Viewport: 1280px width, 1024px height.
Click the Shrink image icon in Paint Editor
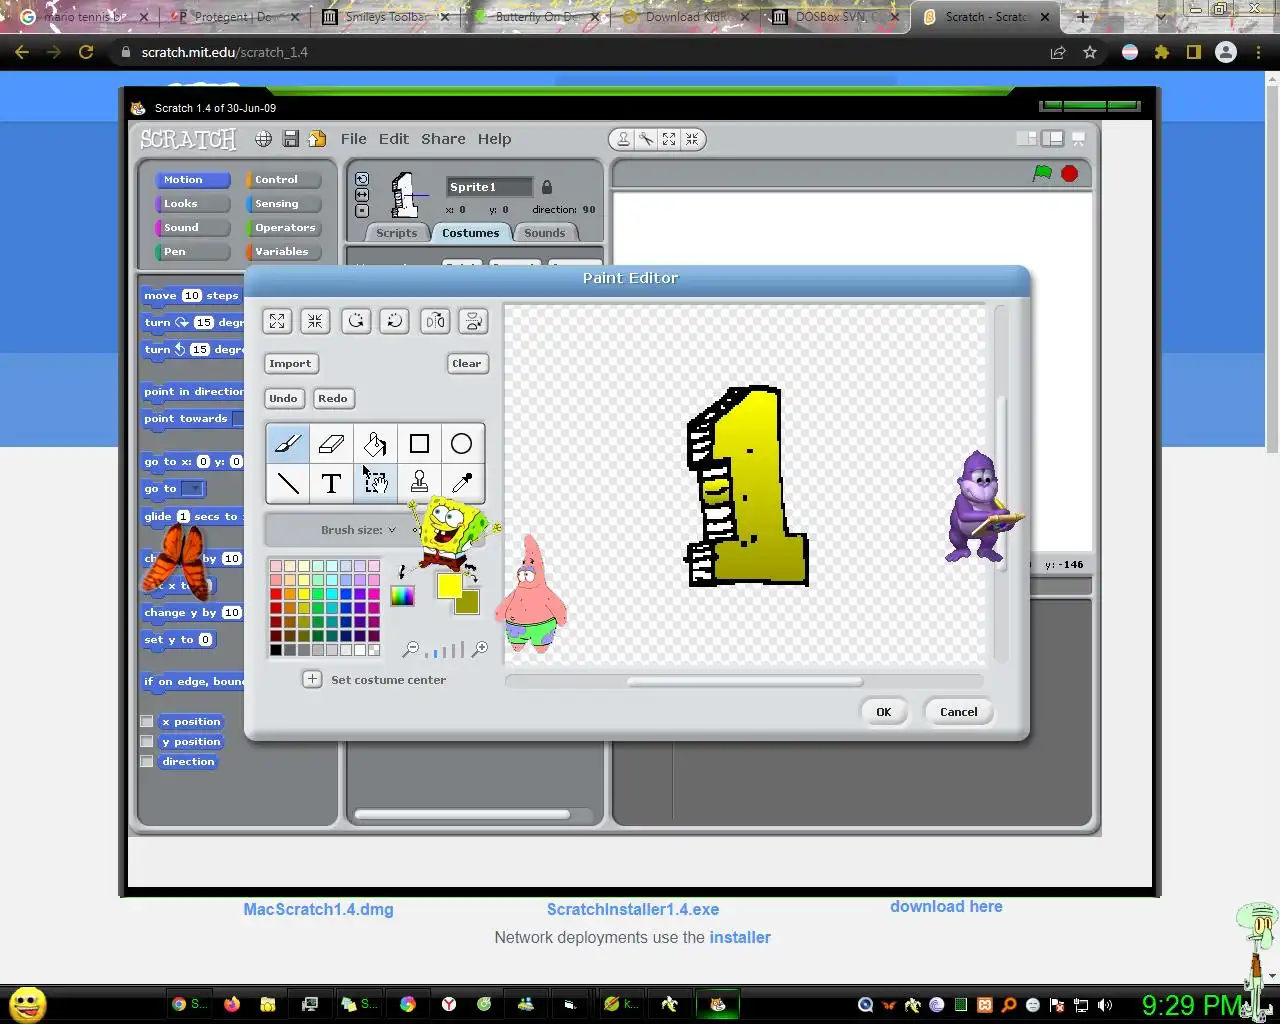[x=315, y=321]
